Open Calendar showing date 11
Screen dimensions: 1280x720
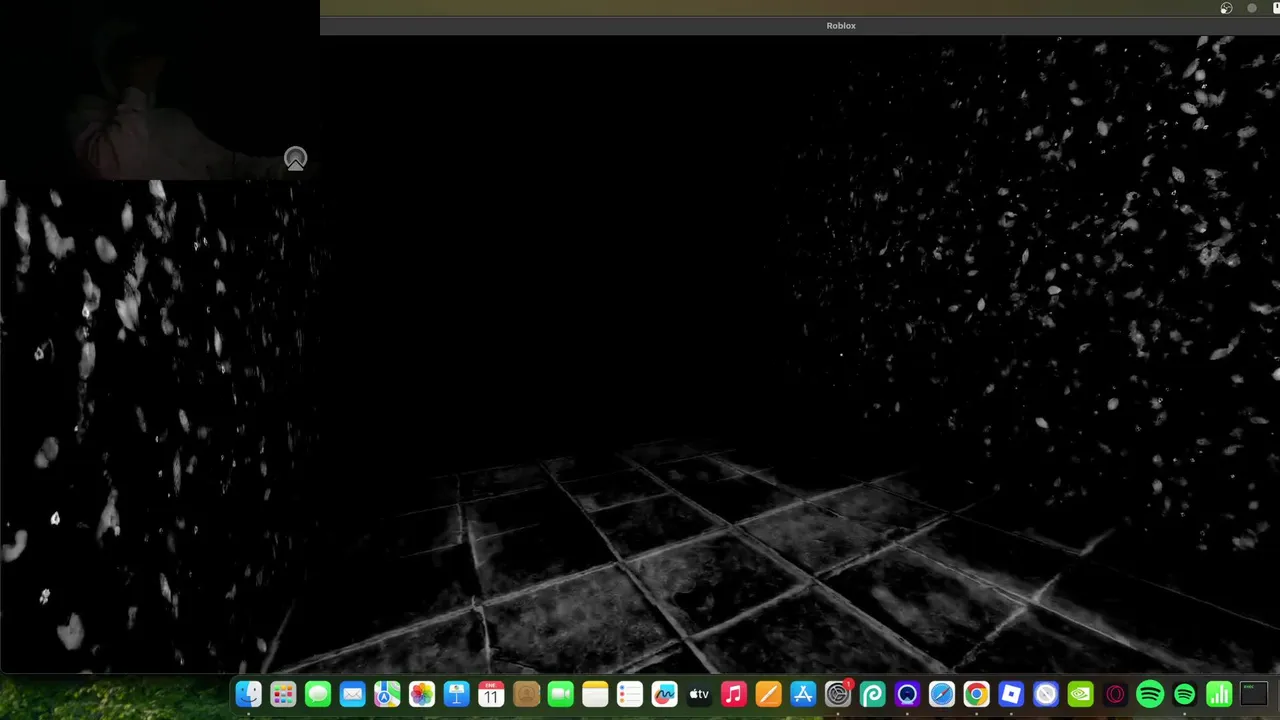click(491, 694)
